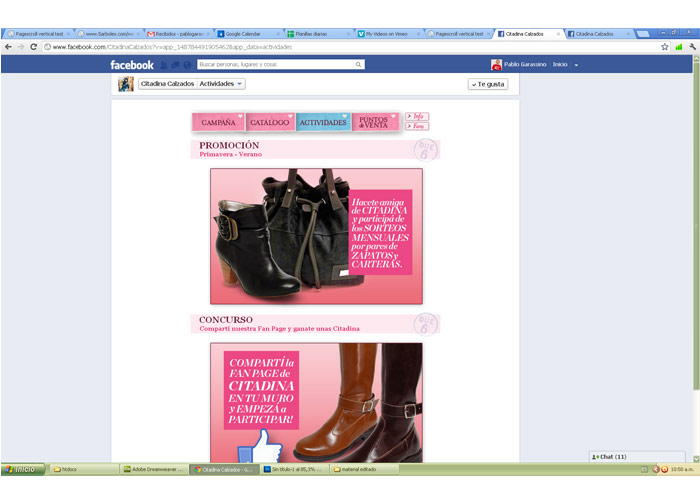The height and width of the screenshot is (500, 700).
Task: Open the account dropdown arrow
Action: tap(576, 65)
